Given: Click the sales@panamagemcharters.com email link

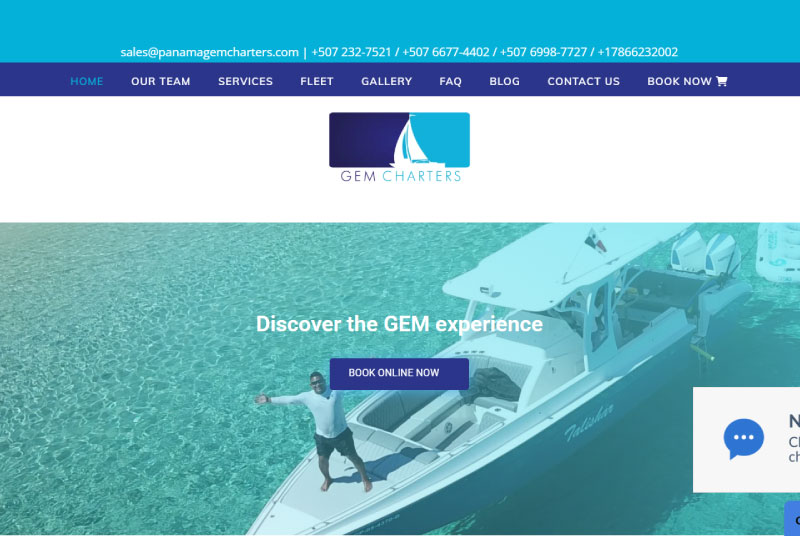Looking at the screenshot, I should pos(210,52).
